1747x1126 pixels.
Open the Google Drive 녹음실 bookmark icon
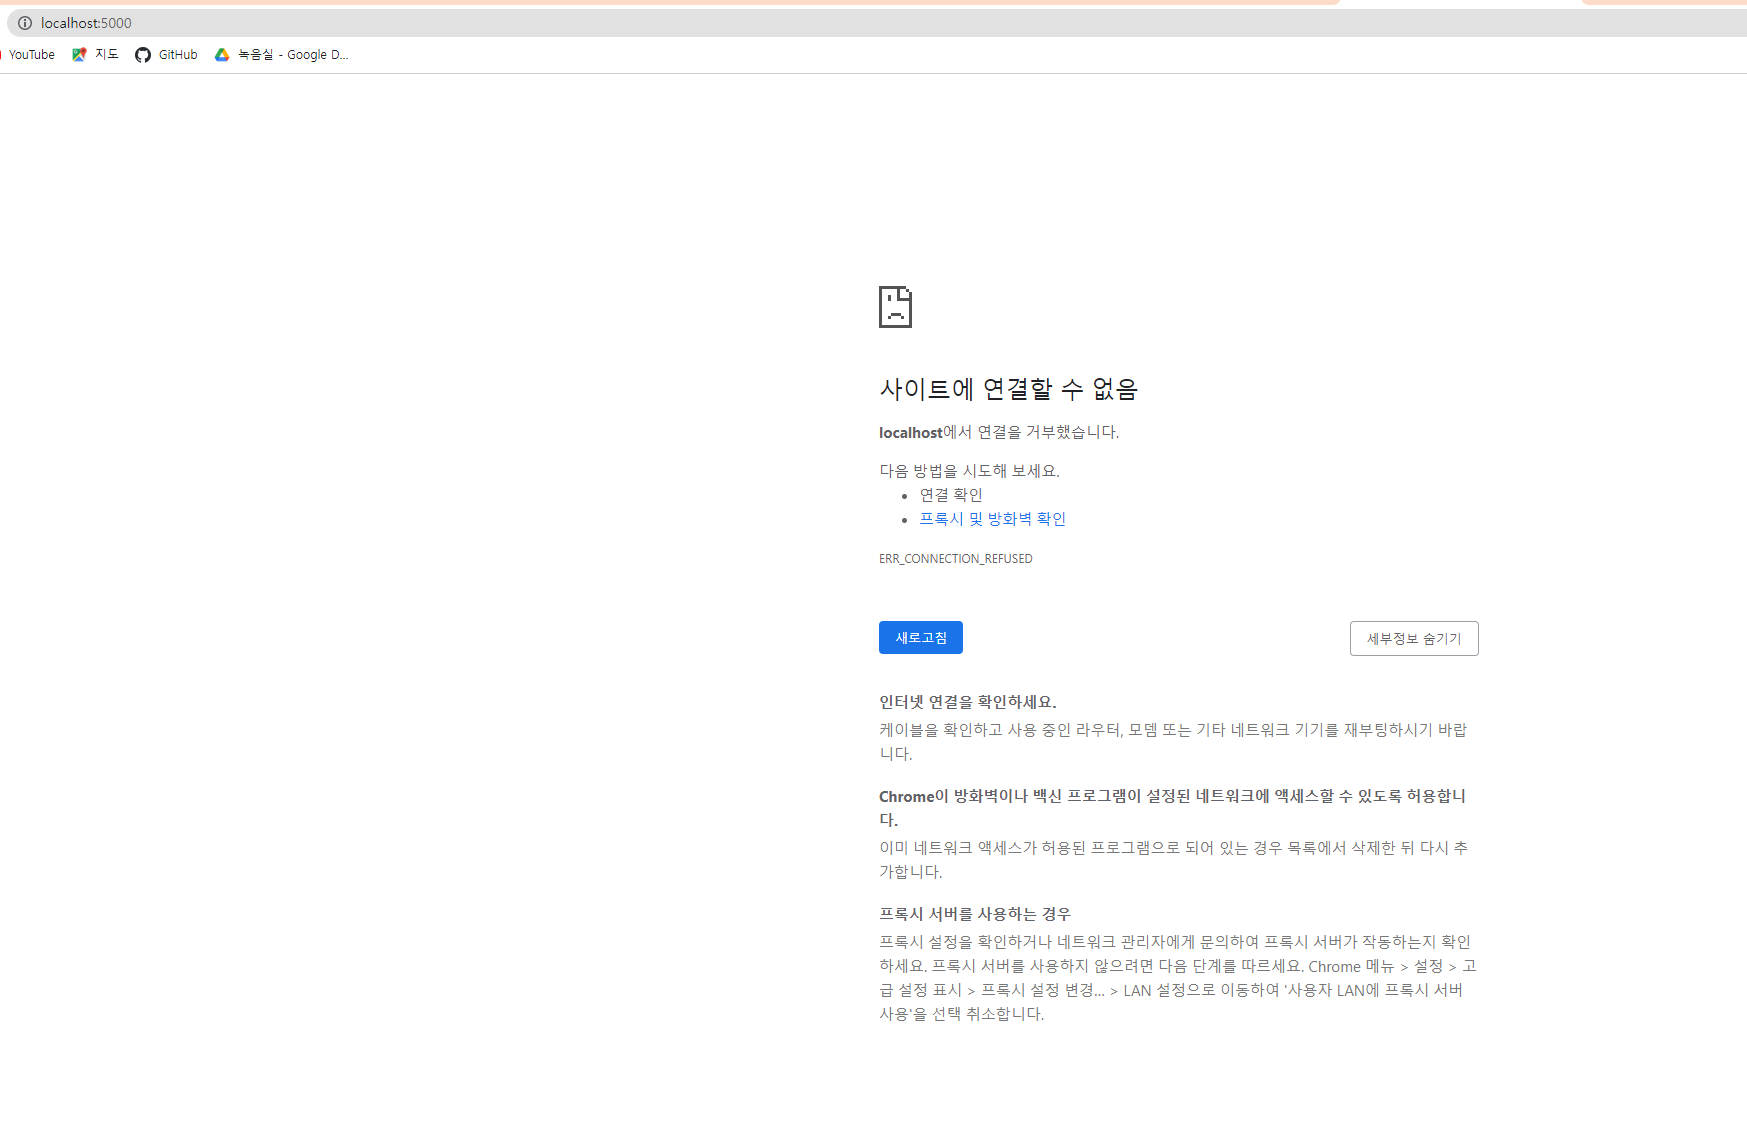click(222, 55)
